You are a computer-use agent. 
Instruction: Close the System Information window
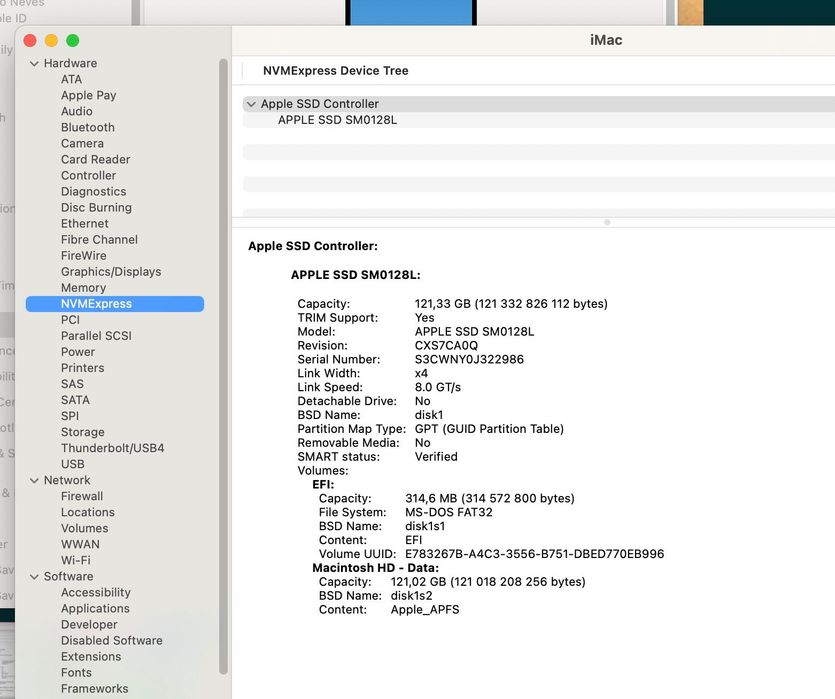pos(30,40)
